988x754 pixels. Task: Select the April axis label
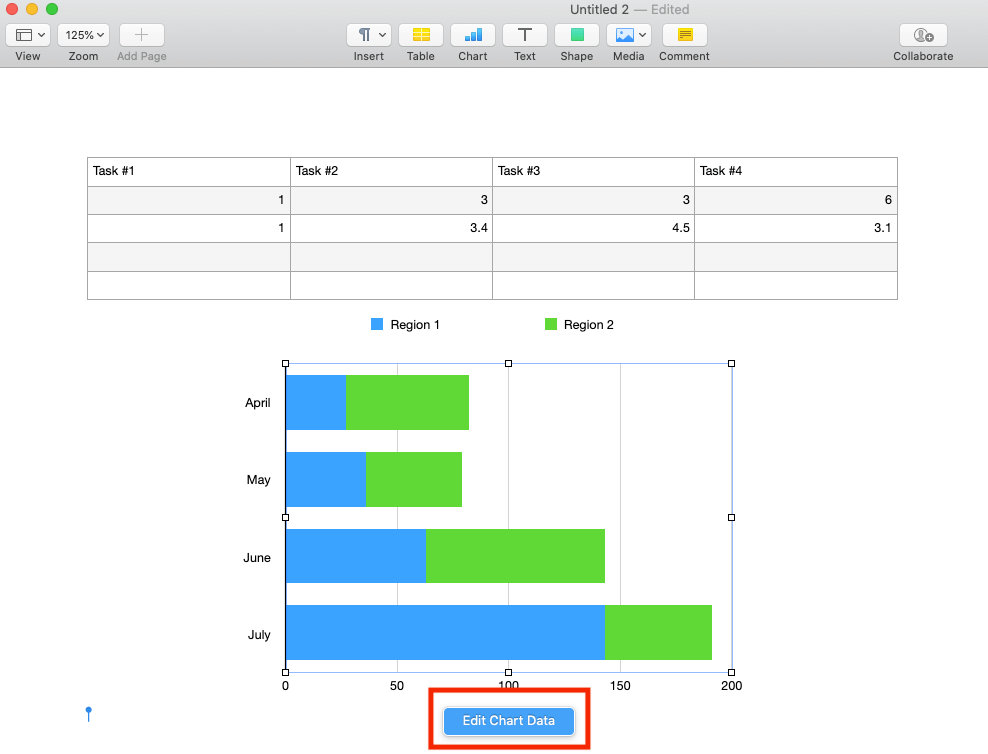[x=258, y=403]
